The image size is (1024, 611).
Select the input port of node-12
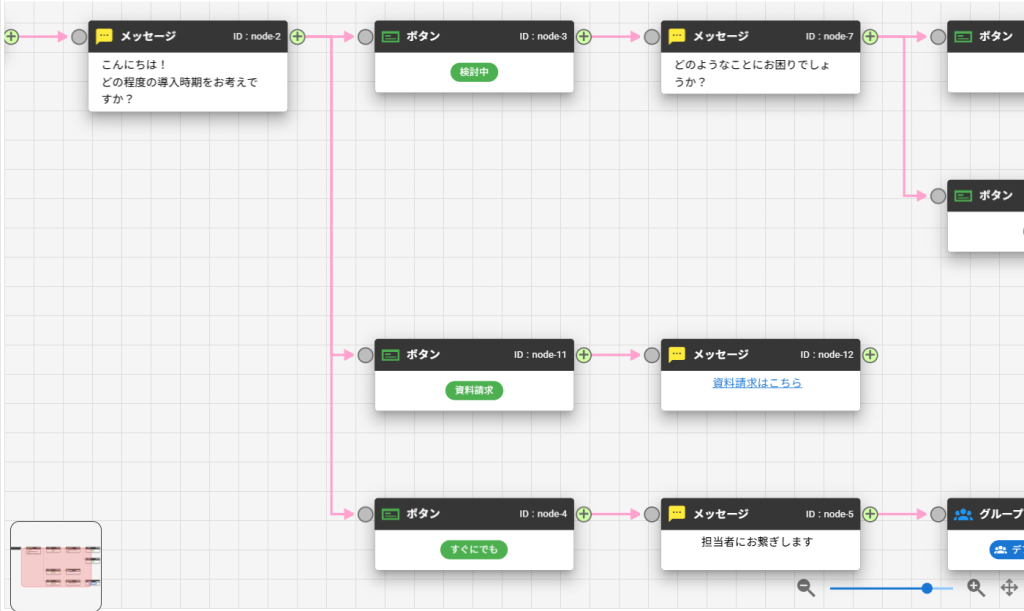click(652, 355)
